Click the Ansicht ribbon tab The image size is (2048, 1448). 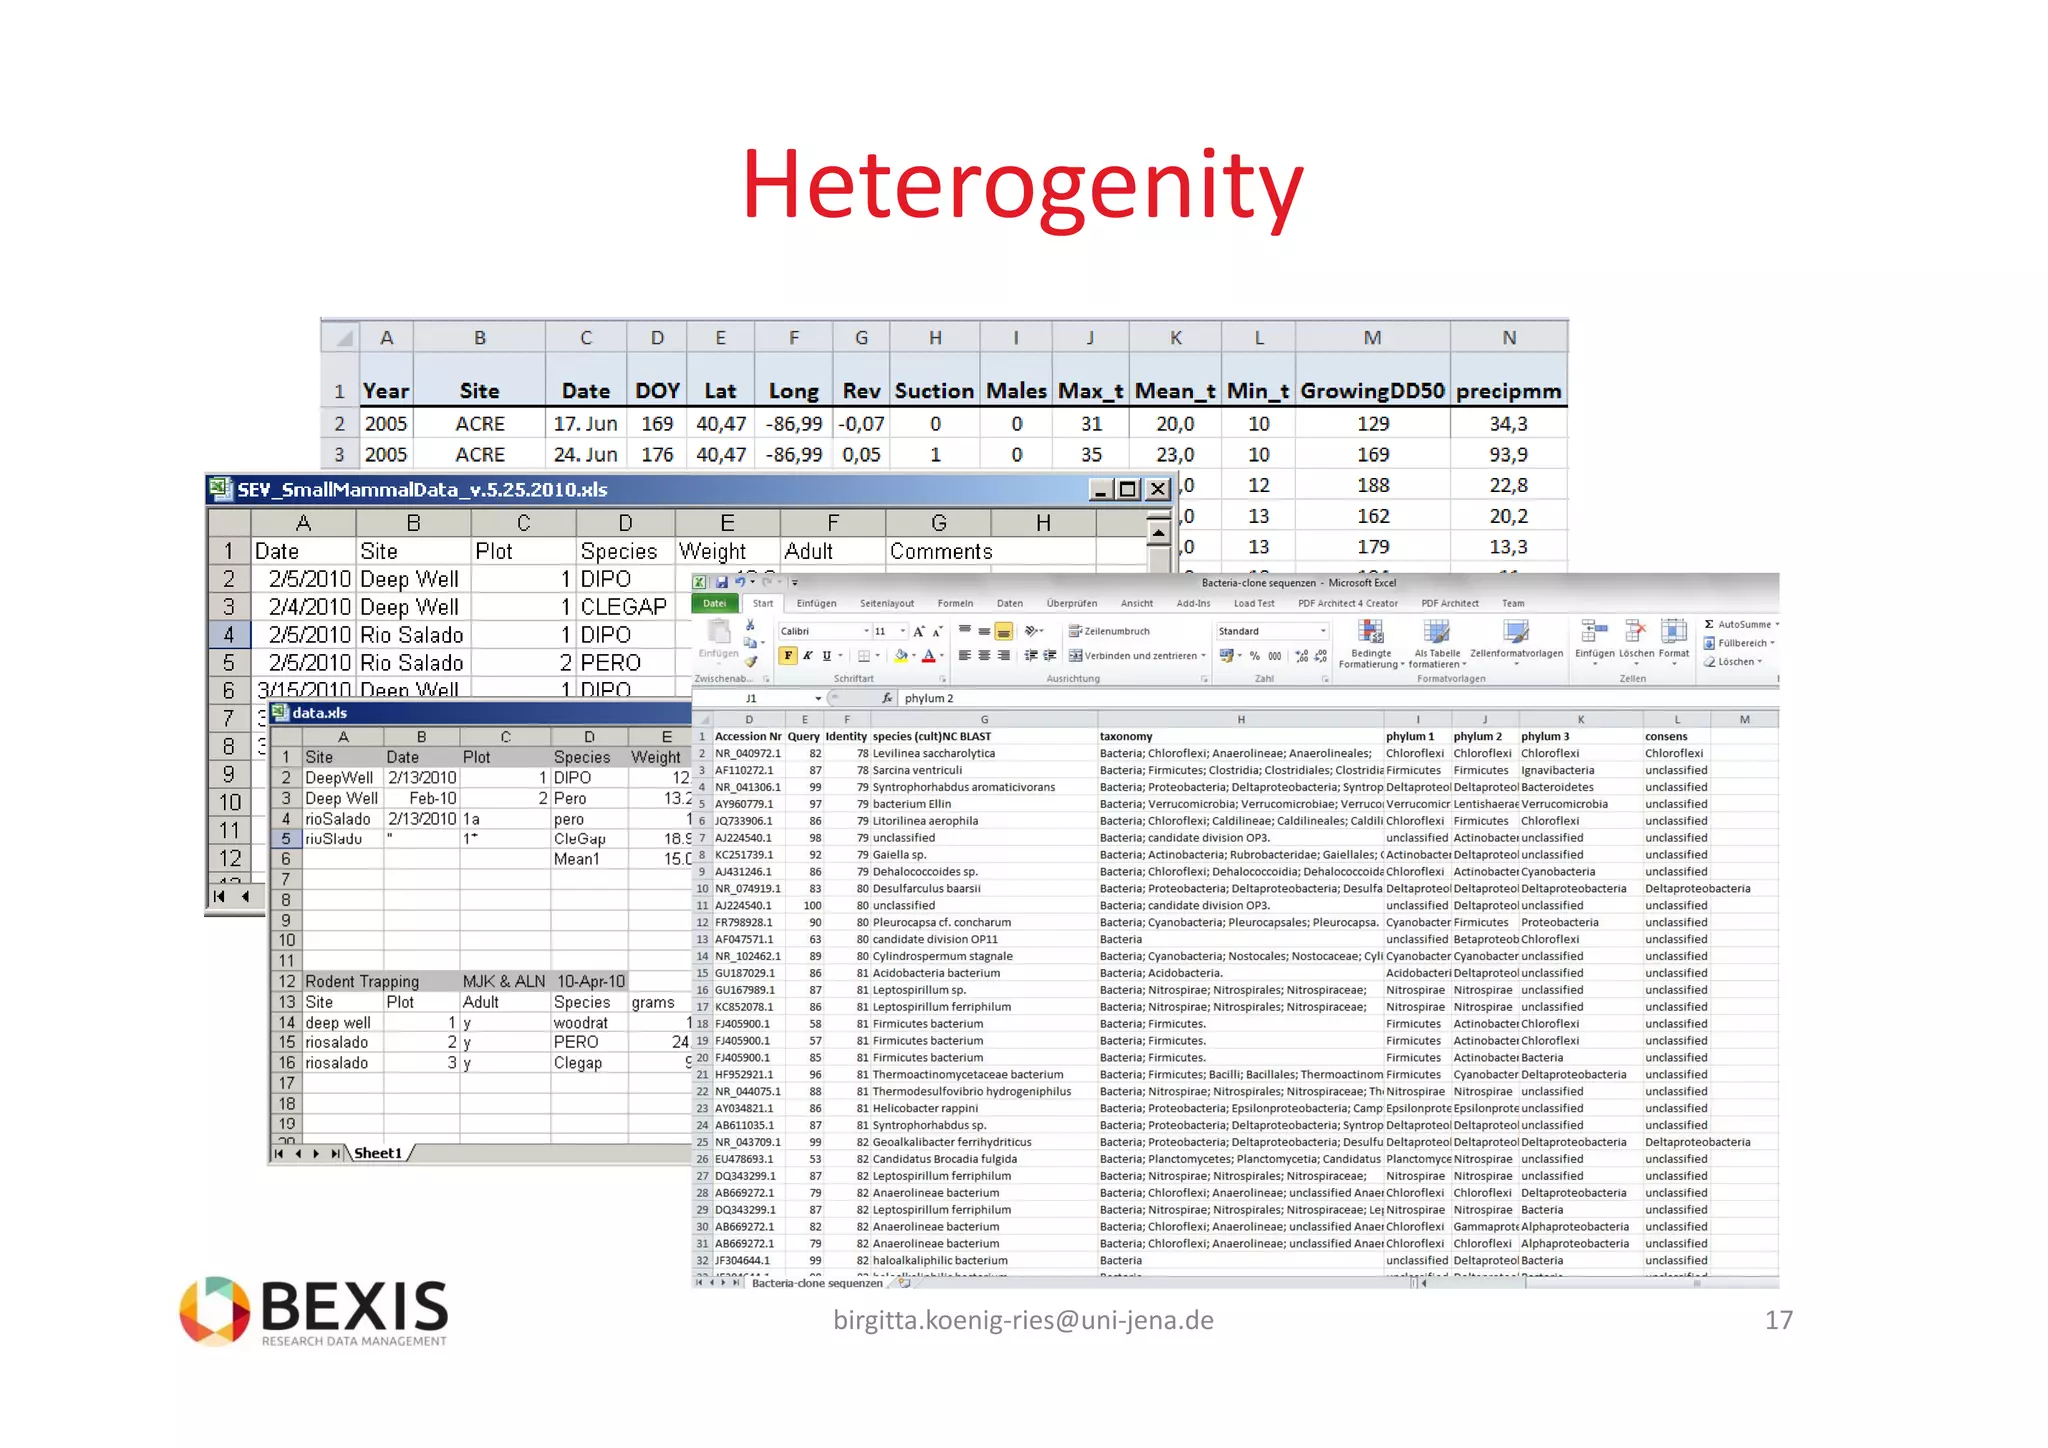click(1136, 603)
